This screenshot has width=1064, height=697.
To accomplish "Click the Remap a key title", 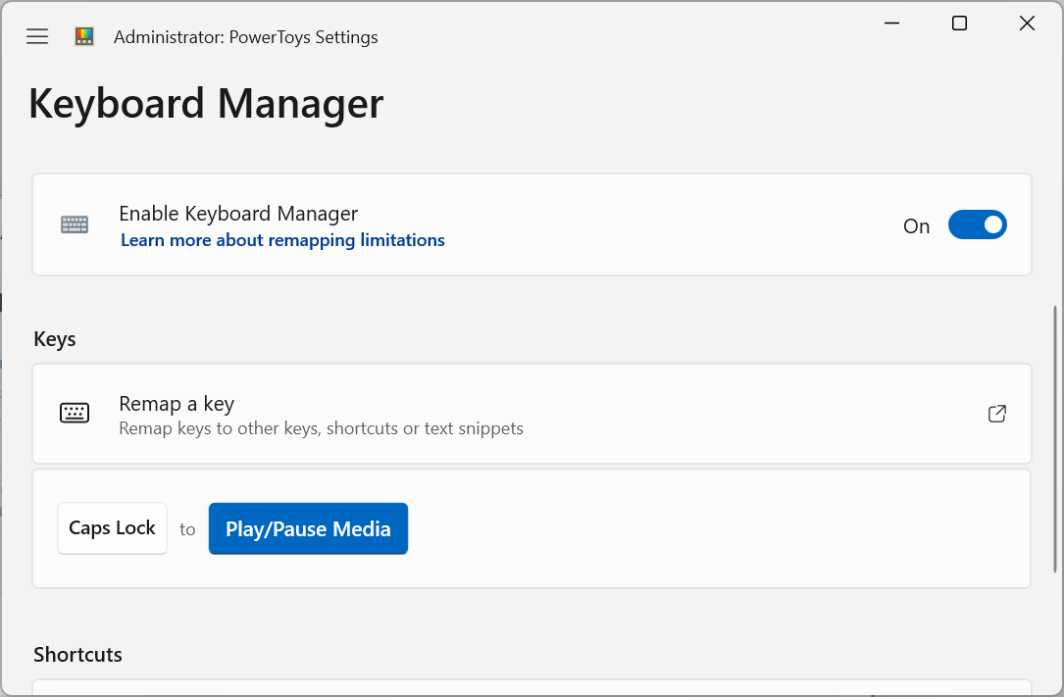I will tap(176, 404).
